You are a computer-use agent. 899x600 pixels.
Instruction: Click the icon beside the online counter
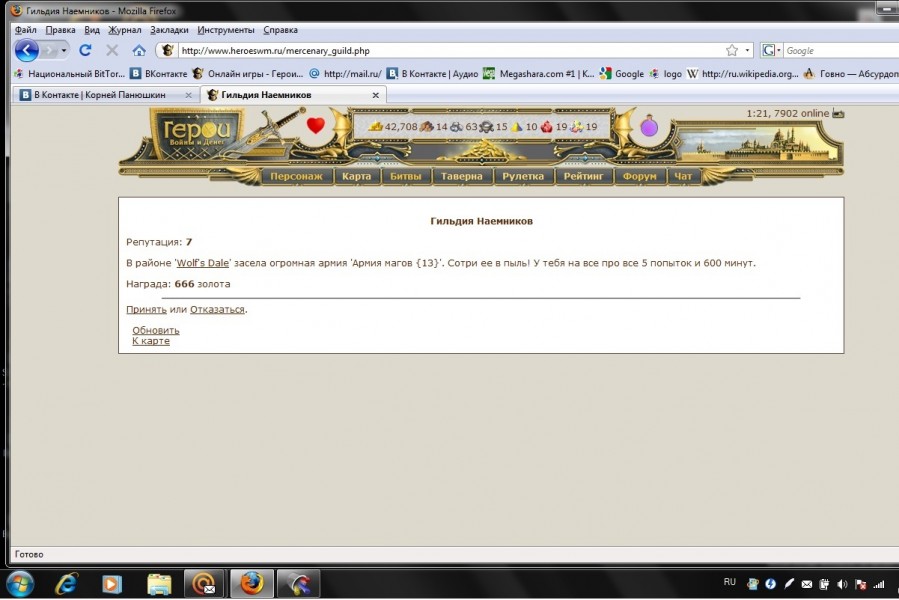[838, 114]
